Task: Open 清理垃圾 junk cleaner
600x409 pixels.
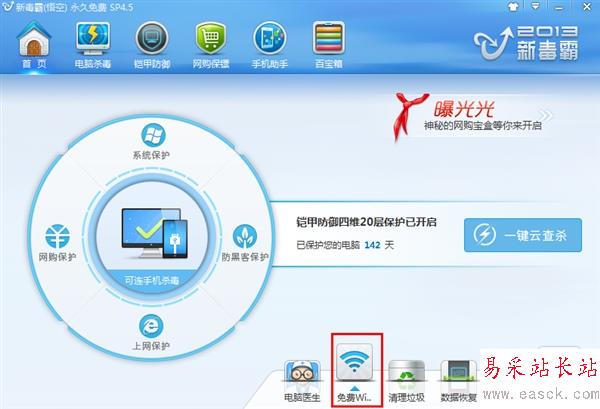Action: pos(406,381)
